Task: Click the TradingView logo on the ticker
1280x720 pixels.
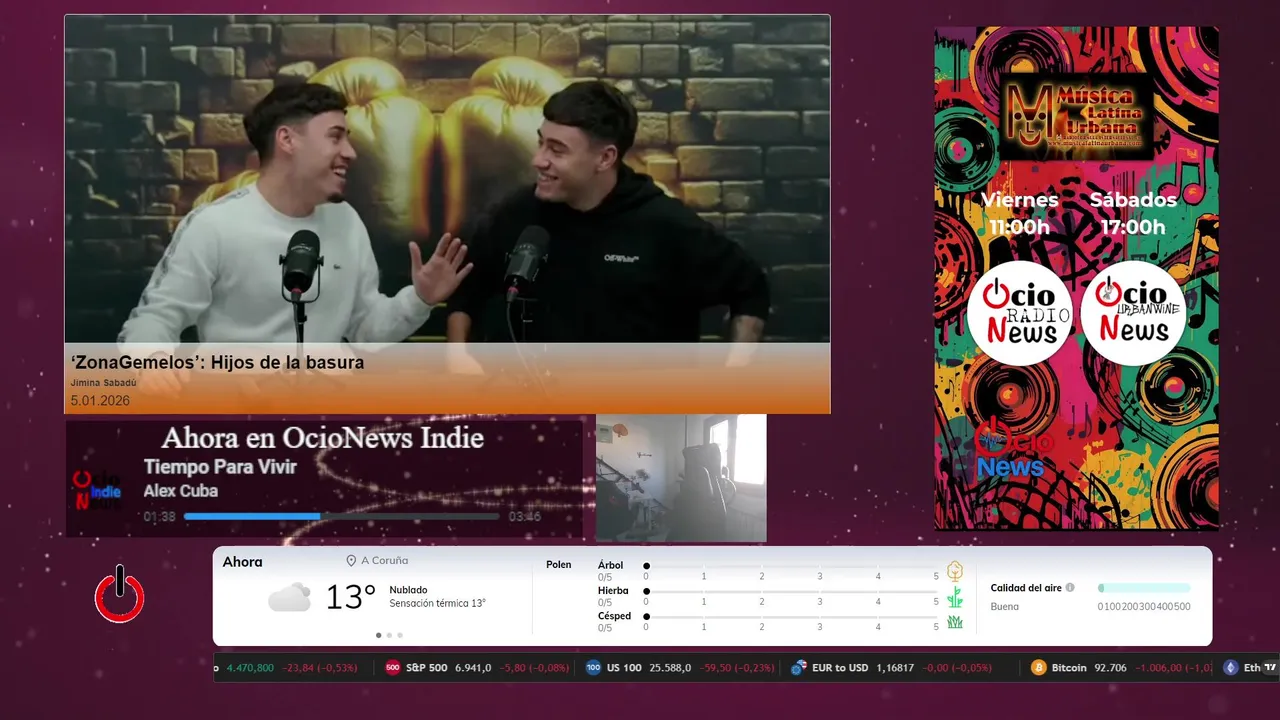Action: 1270,667
